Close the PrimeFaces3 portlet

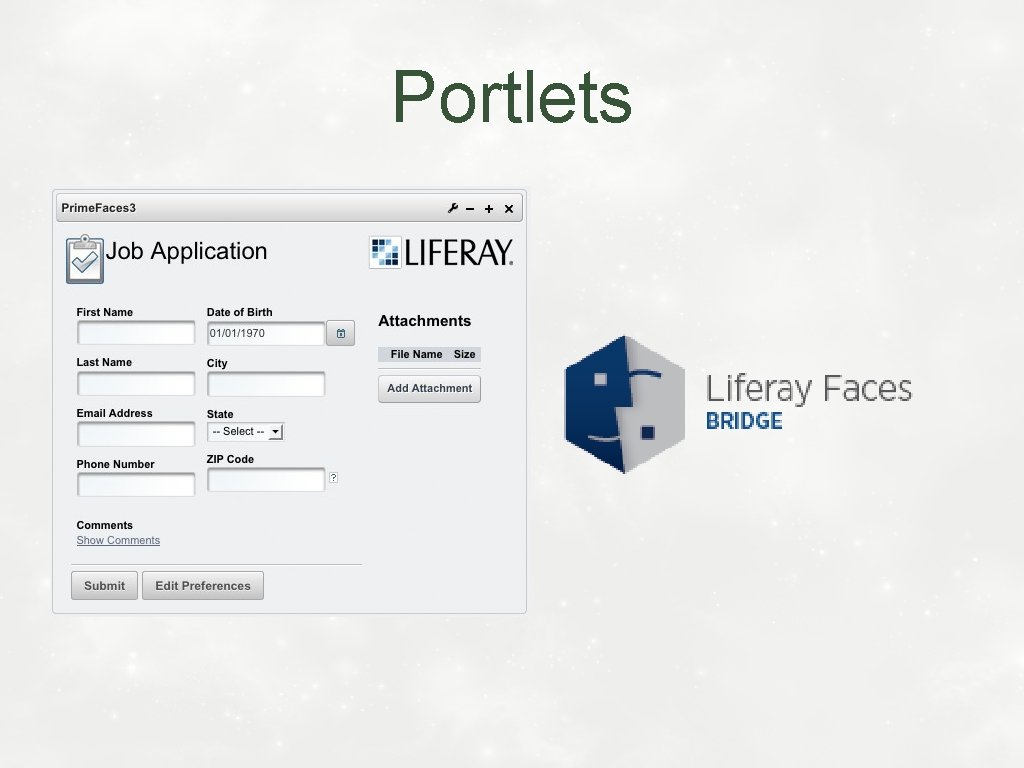coord(509,209)
